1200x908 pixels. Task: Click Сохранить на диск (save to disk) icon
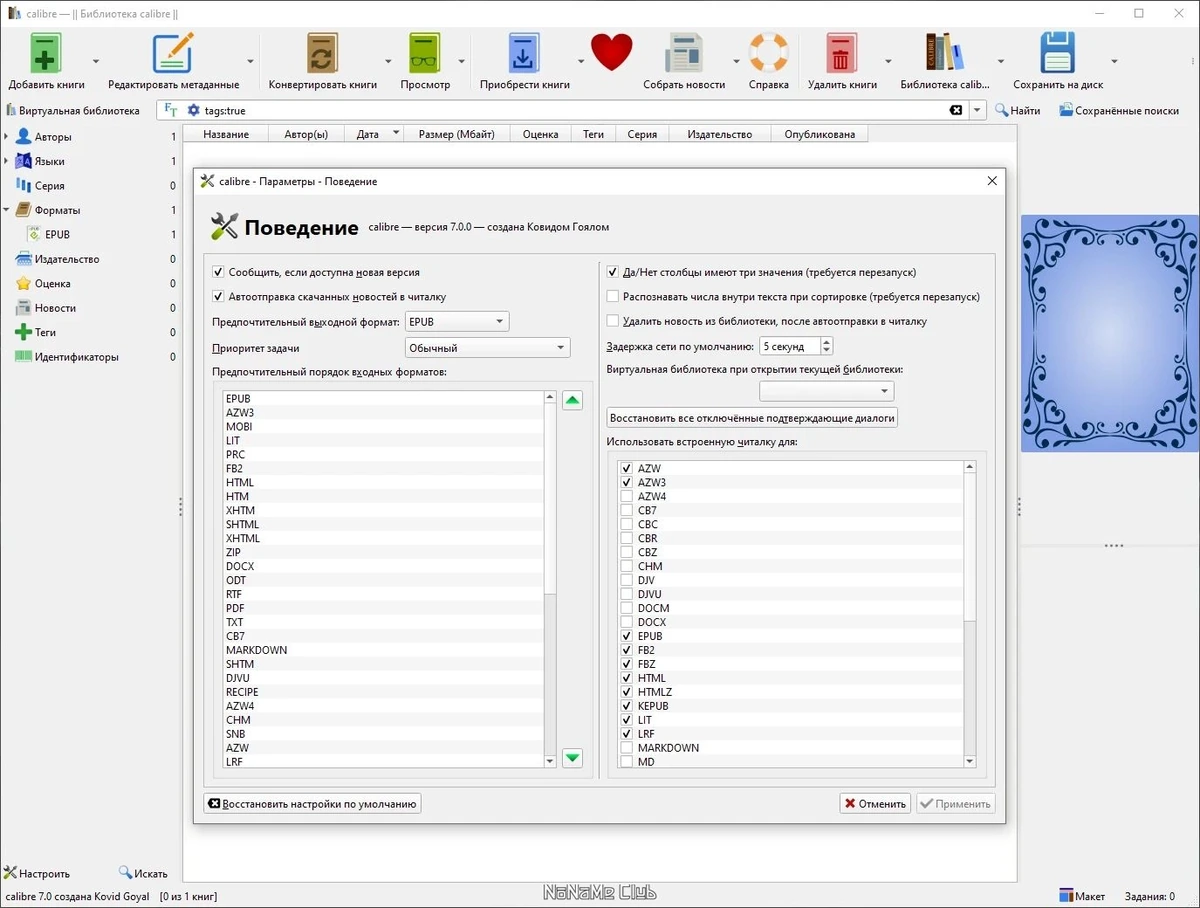click(x=1058, y=53)
